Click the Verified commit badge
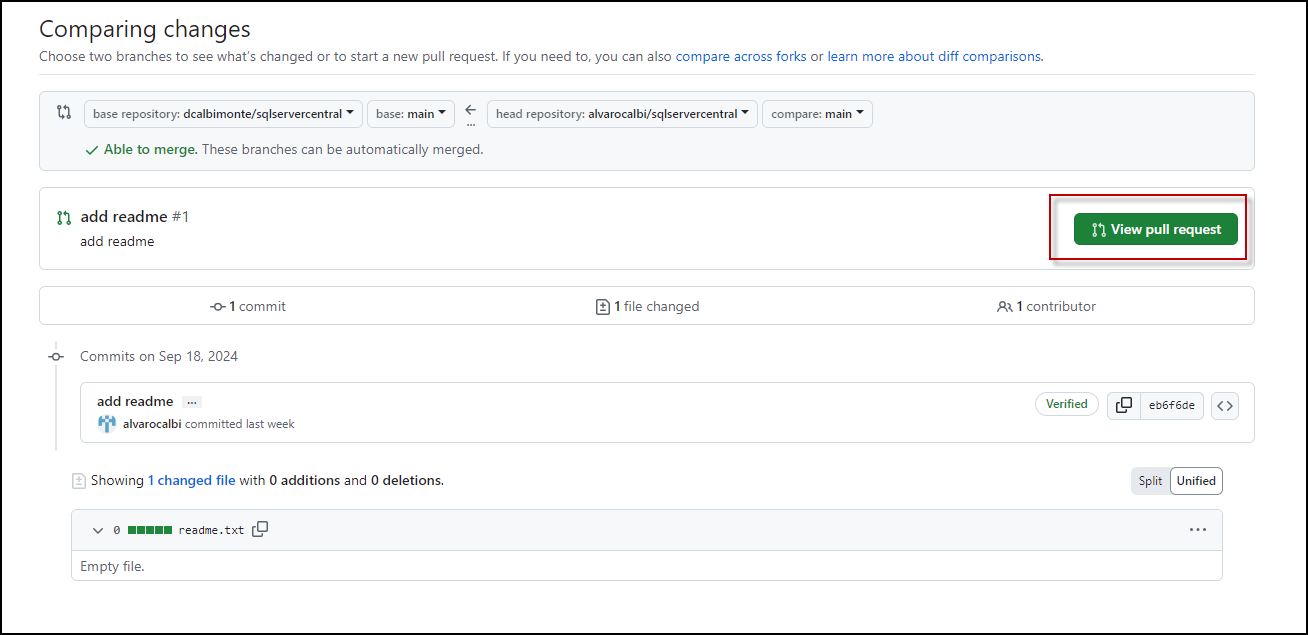The image size is (1308, 635). pyautogui.click(x=1066, y=404)
